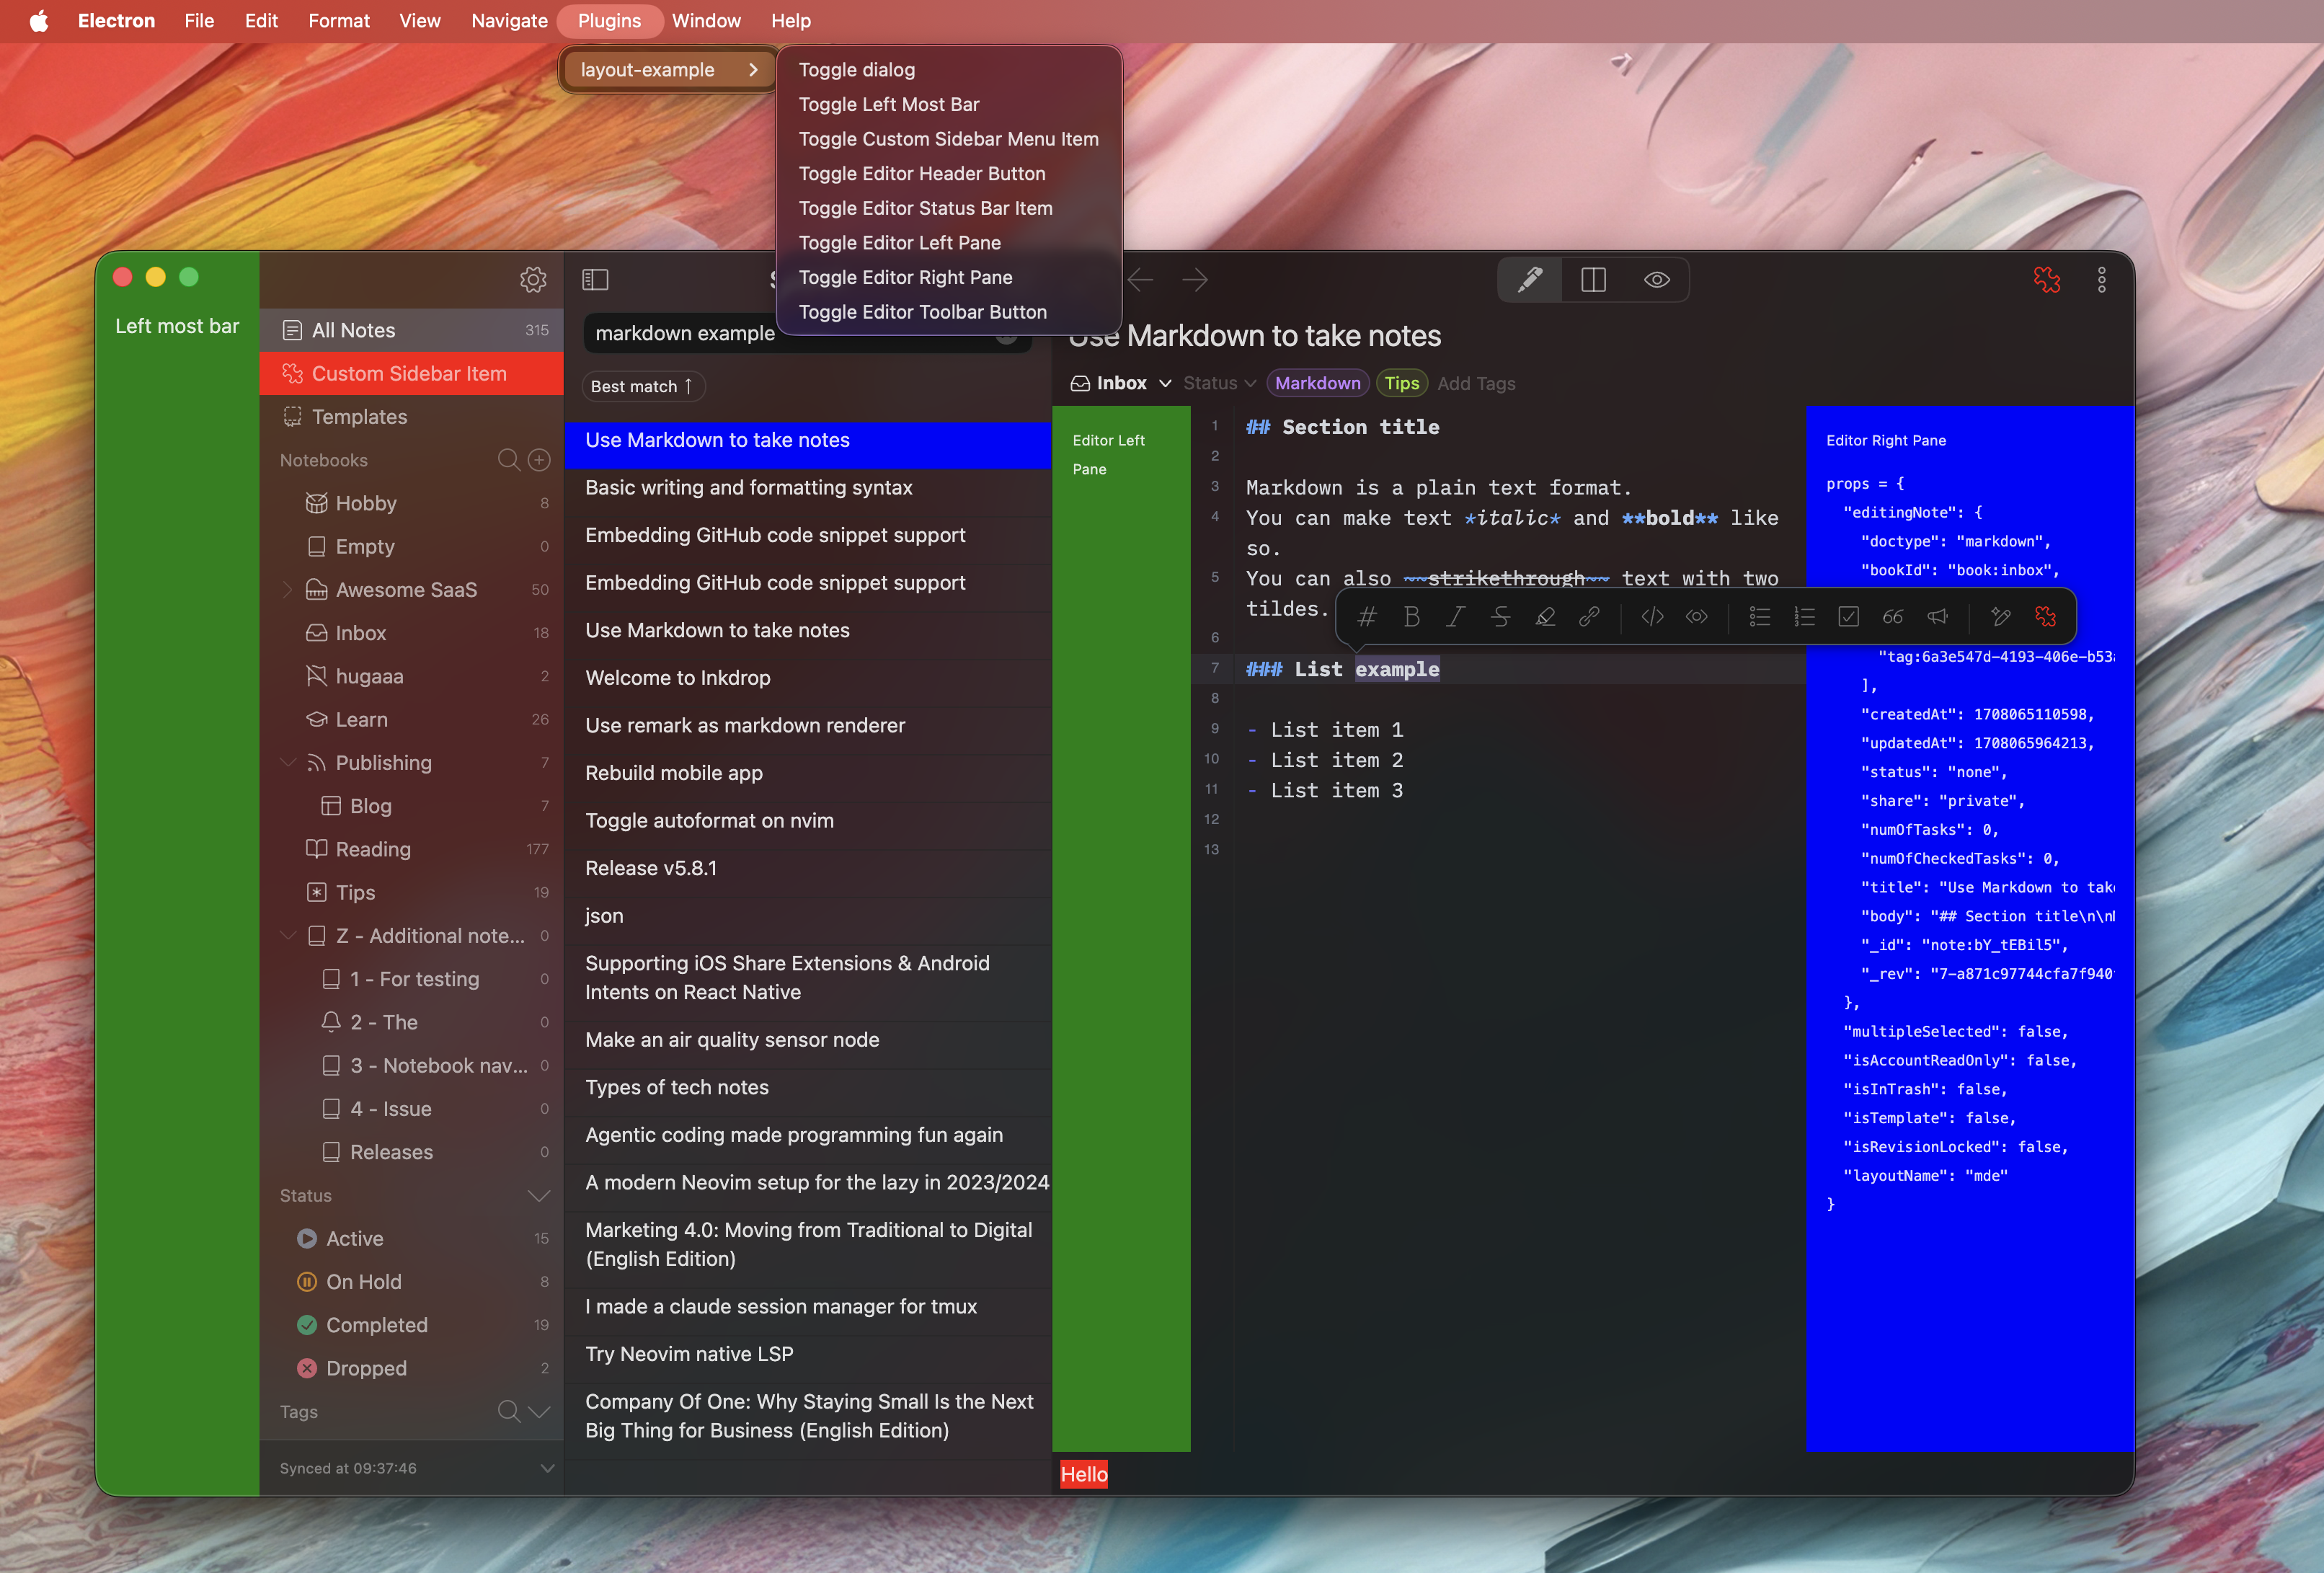Click the Markdown tag
Viewport: 2324px width, 1573px height.
pyautogui.click(x=1317, y=383)
